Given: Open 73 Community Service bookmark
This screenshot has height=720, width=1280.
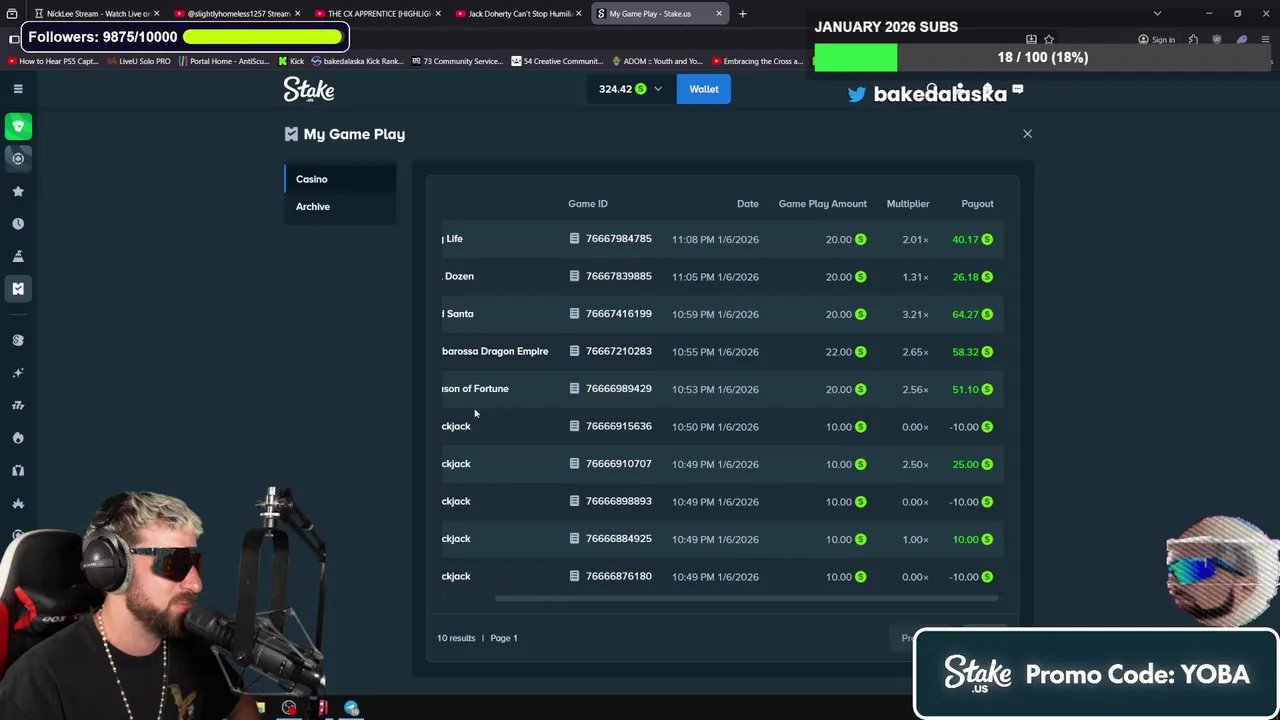Looking at the screenshot, I should tap(455, 61).
